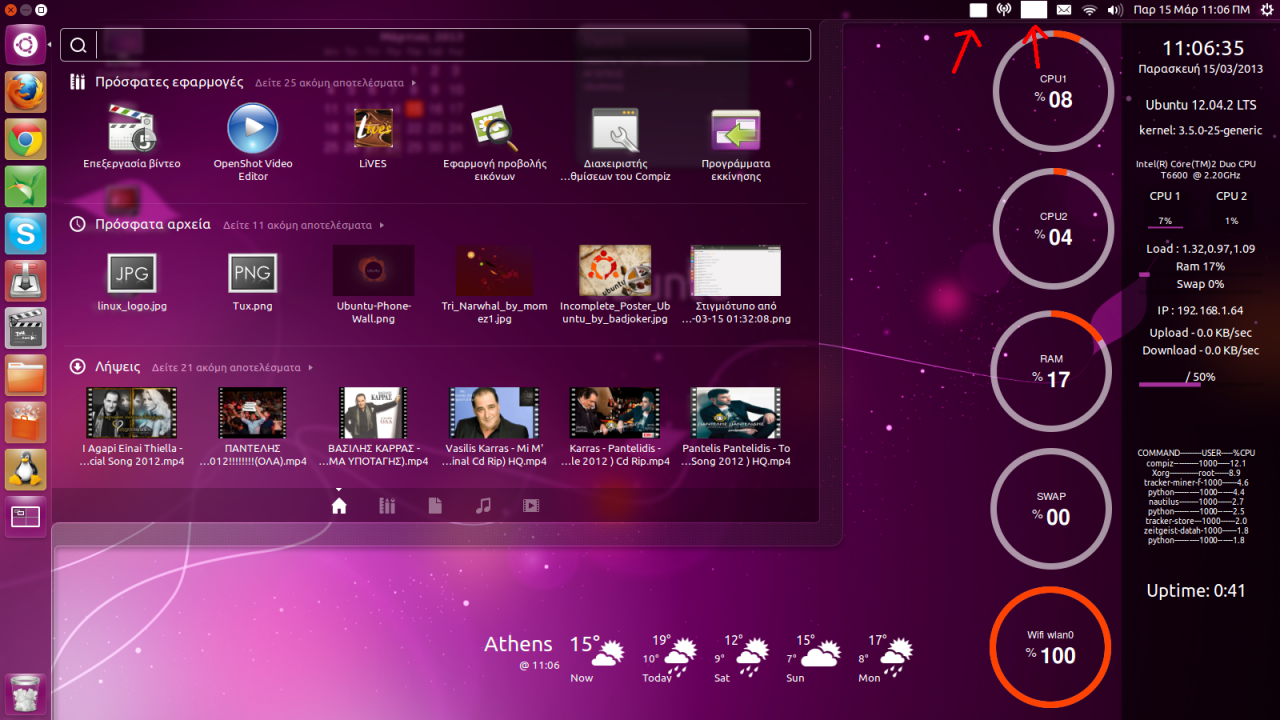Screen dimensions: 1280x720
Task: Open Firefox from the launcher
Action: point(26,92)
